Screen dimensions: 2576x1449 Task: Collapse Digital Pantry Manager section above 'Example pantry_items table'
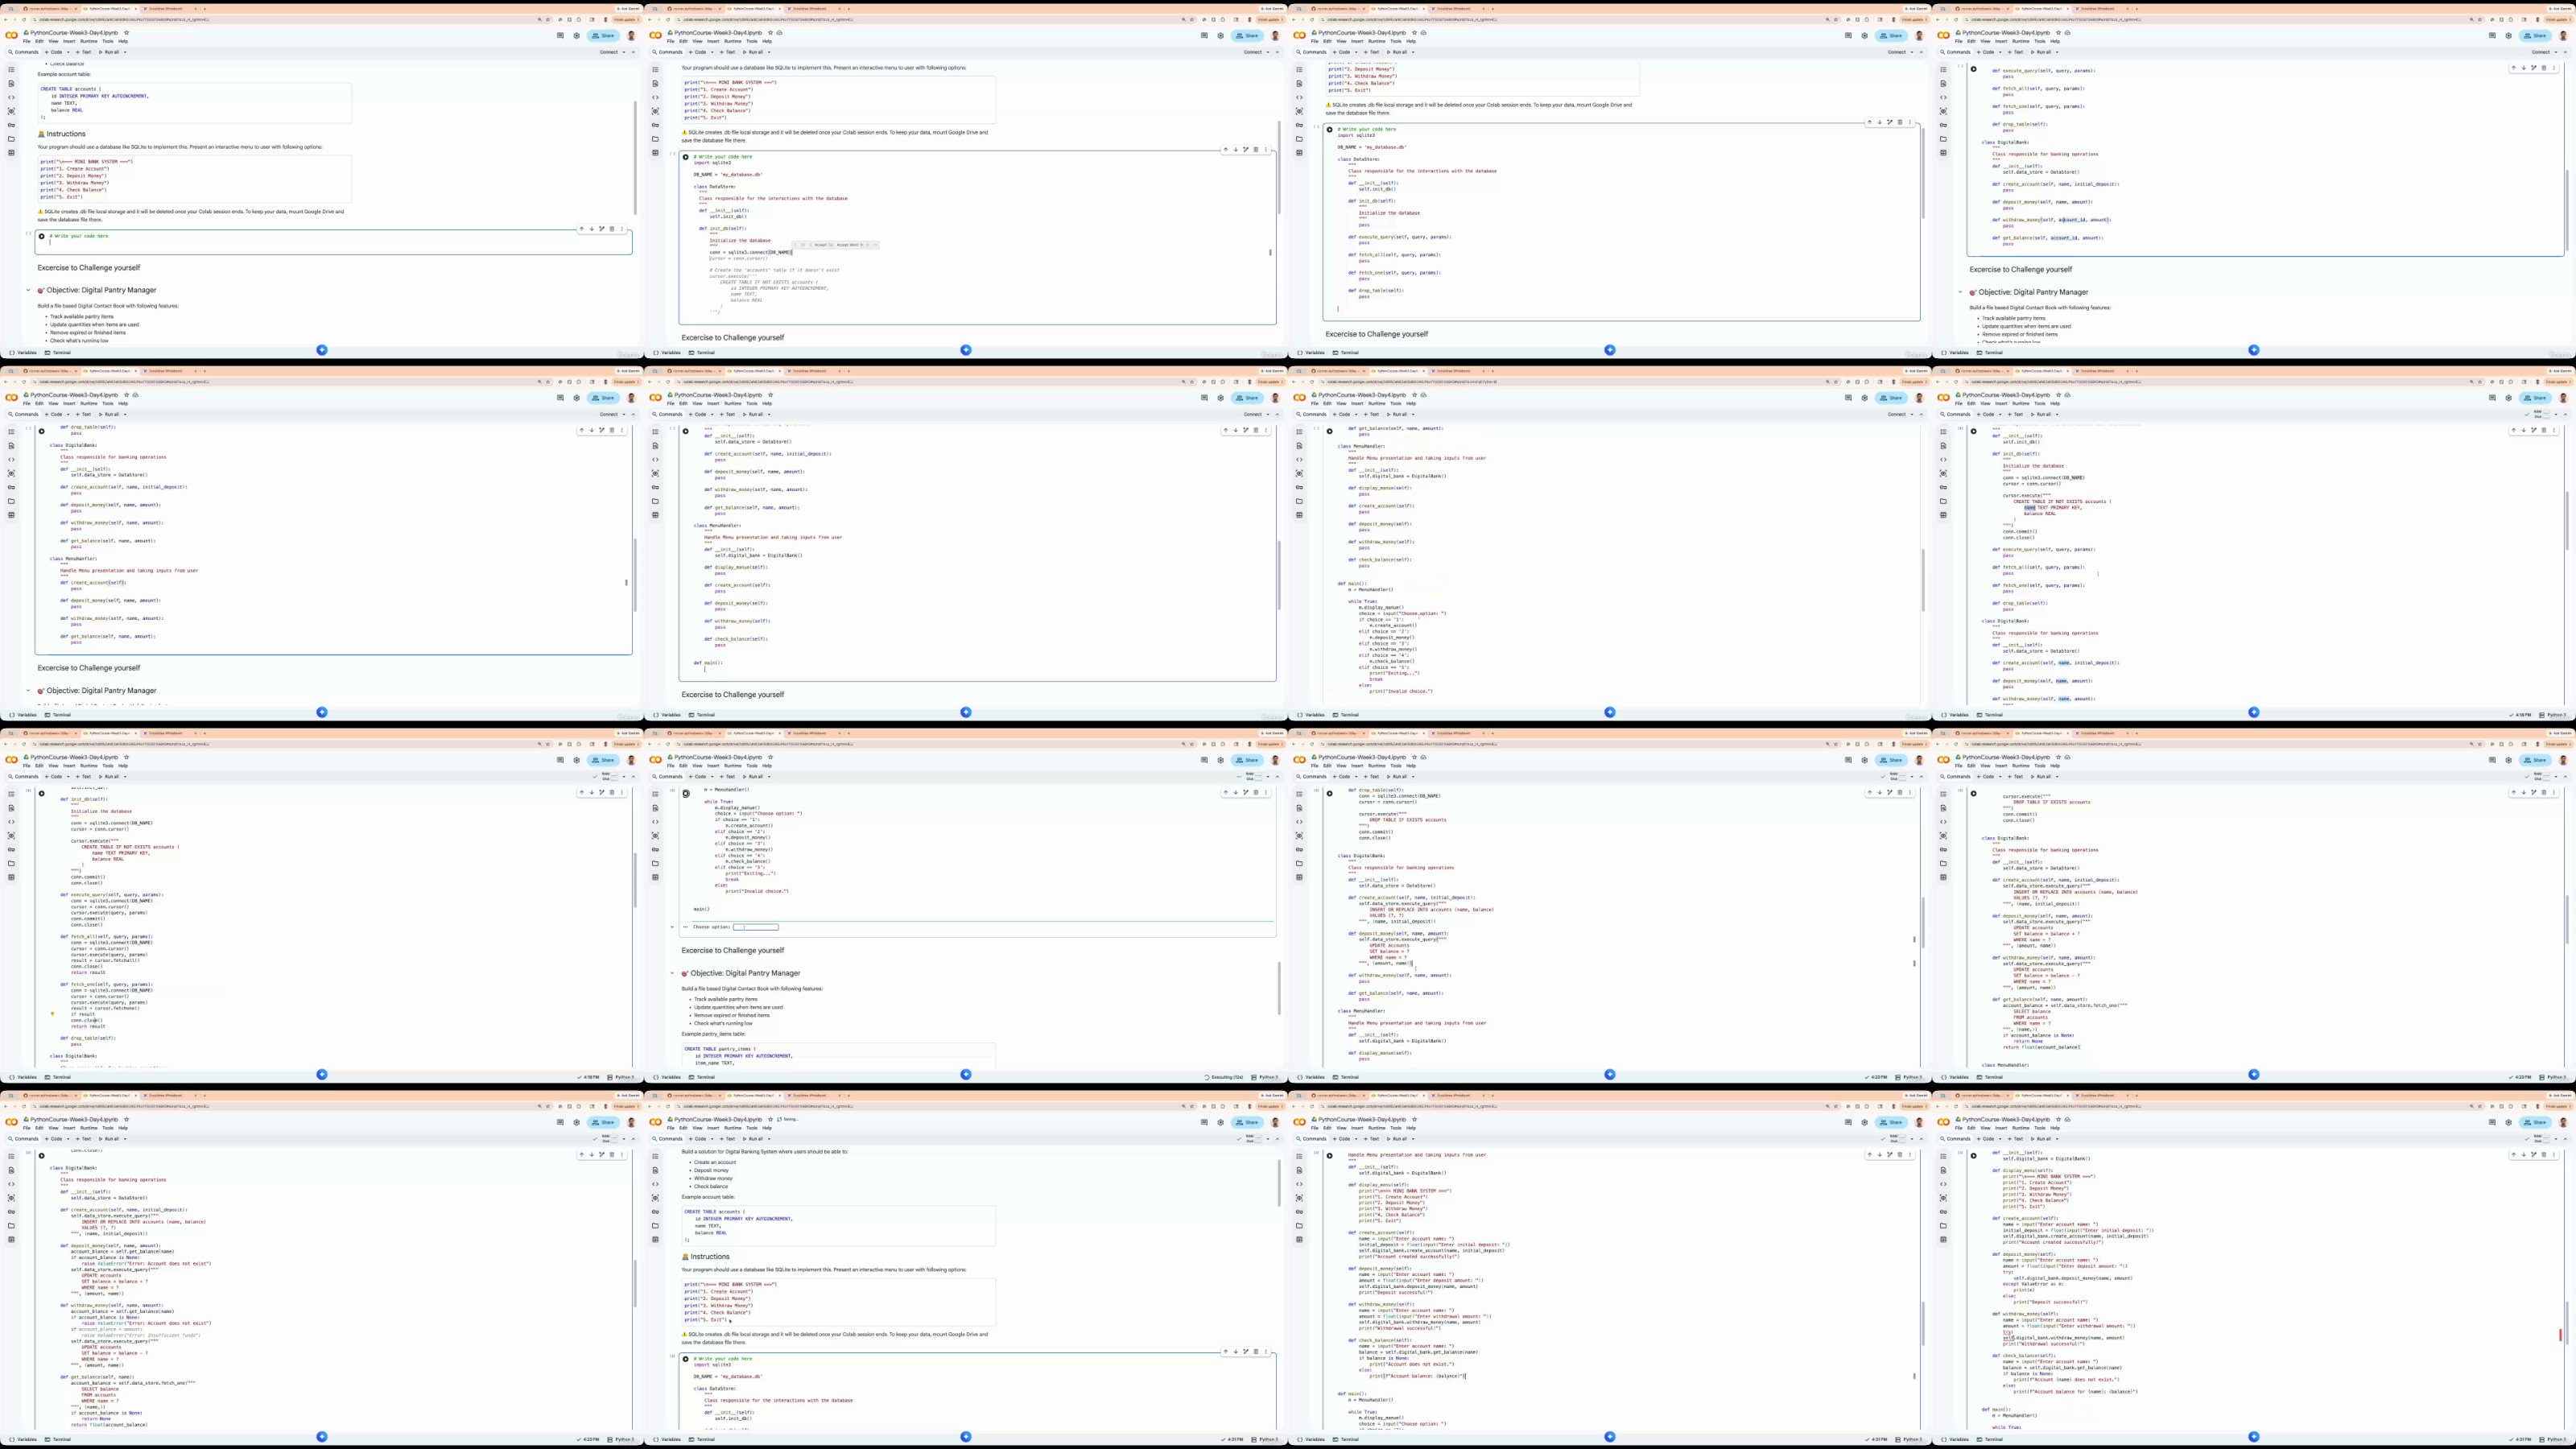(x=672, y=973)
